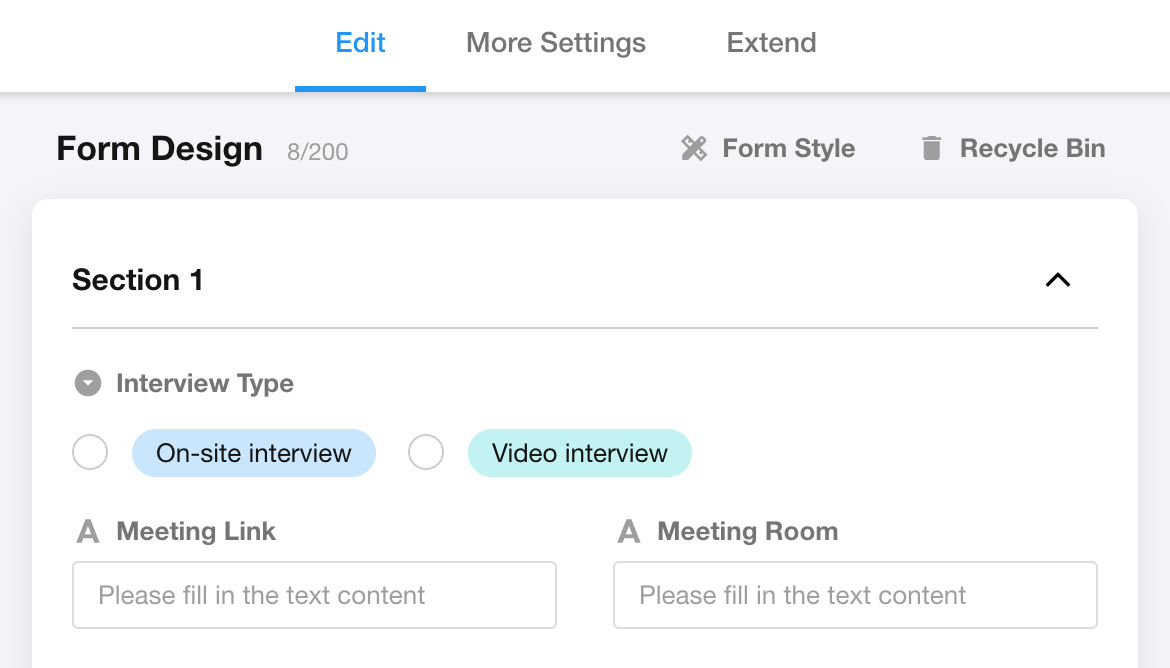Click the blue On-site interview tag
The width and height of the screenshot is (1170, 668).
coord(254,453)
